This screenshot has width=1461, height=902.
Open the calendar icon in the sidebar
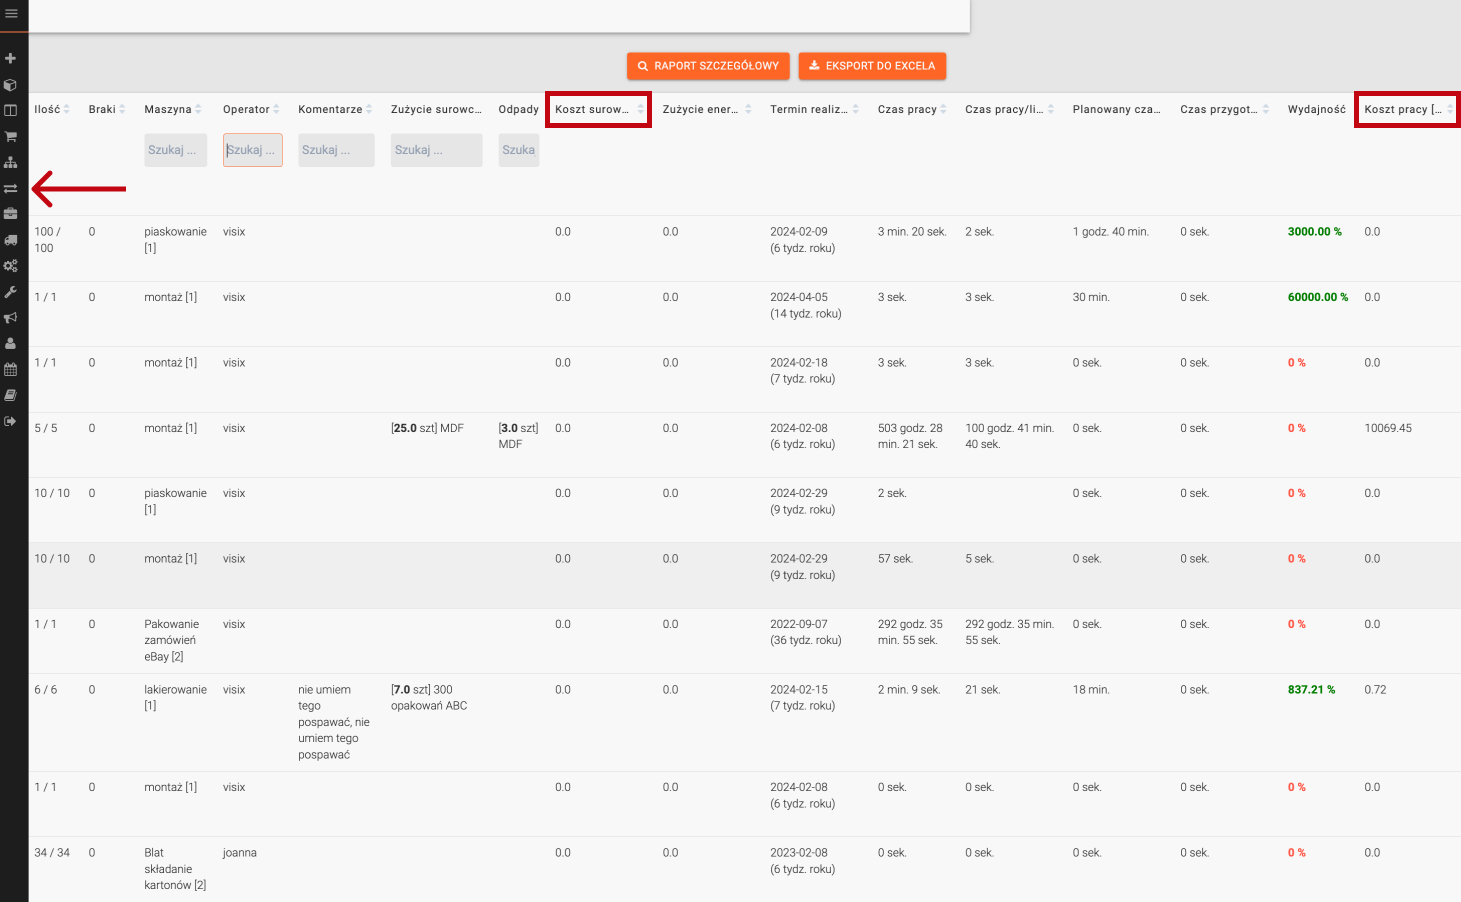click(11, 369)
